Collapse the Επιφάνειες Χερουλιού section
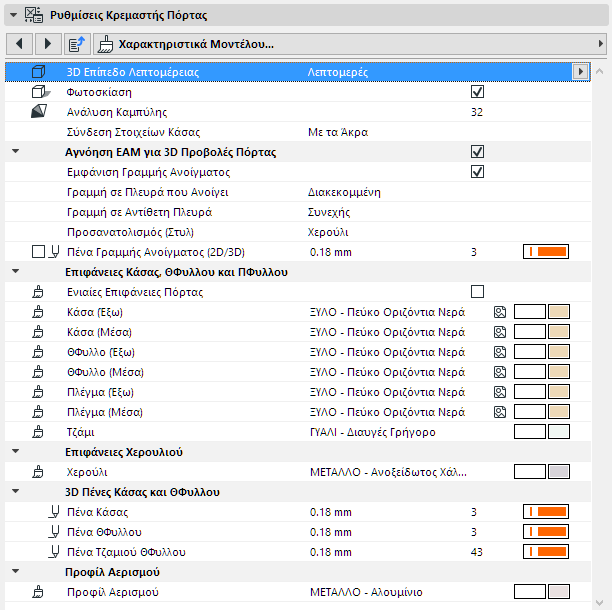This screenshot has width=612, height=610. [x=16, y=452]
